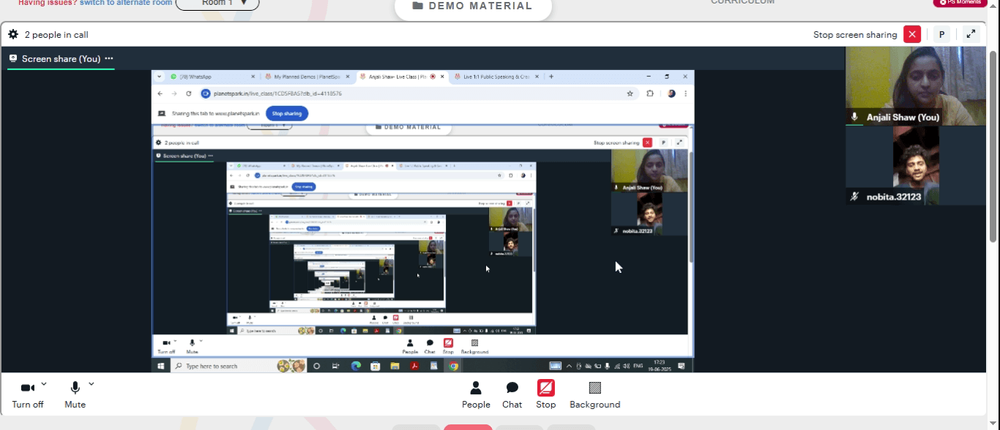Click Edge taskbar icon in shared preview
This screenshot has height=430, width=1000.
point(356,366)
